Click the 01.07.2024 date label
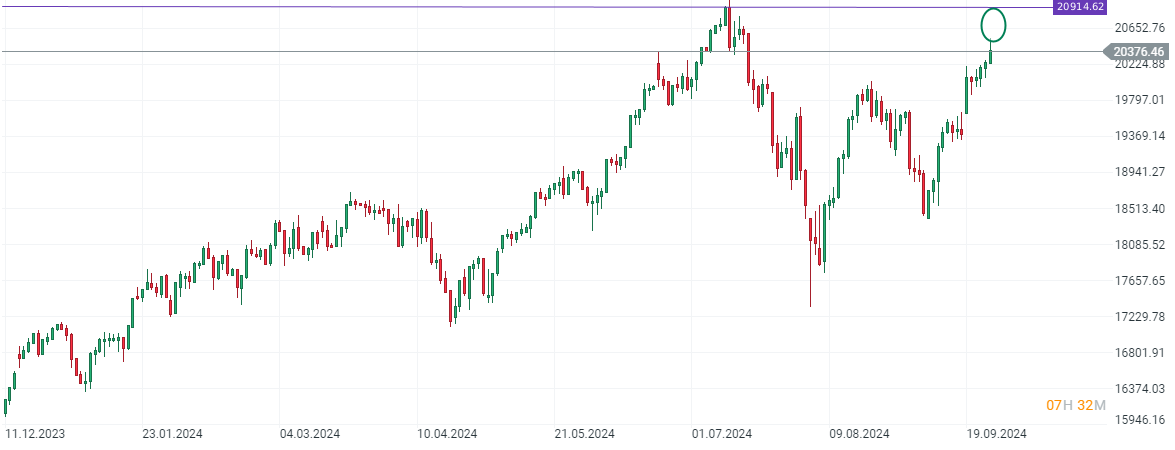The height and width of the screenshot is (450, 1175). coord(722,434)
